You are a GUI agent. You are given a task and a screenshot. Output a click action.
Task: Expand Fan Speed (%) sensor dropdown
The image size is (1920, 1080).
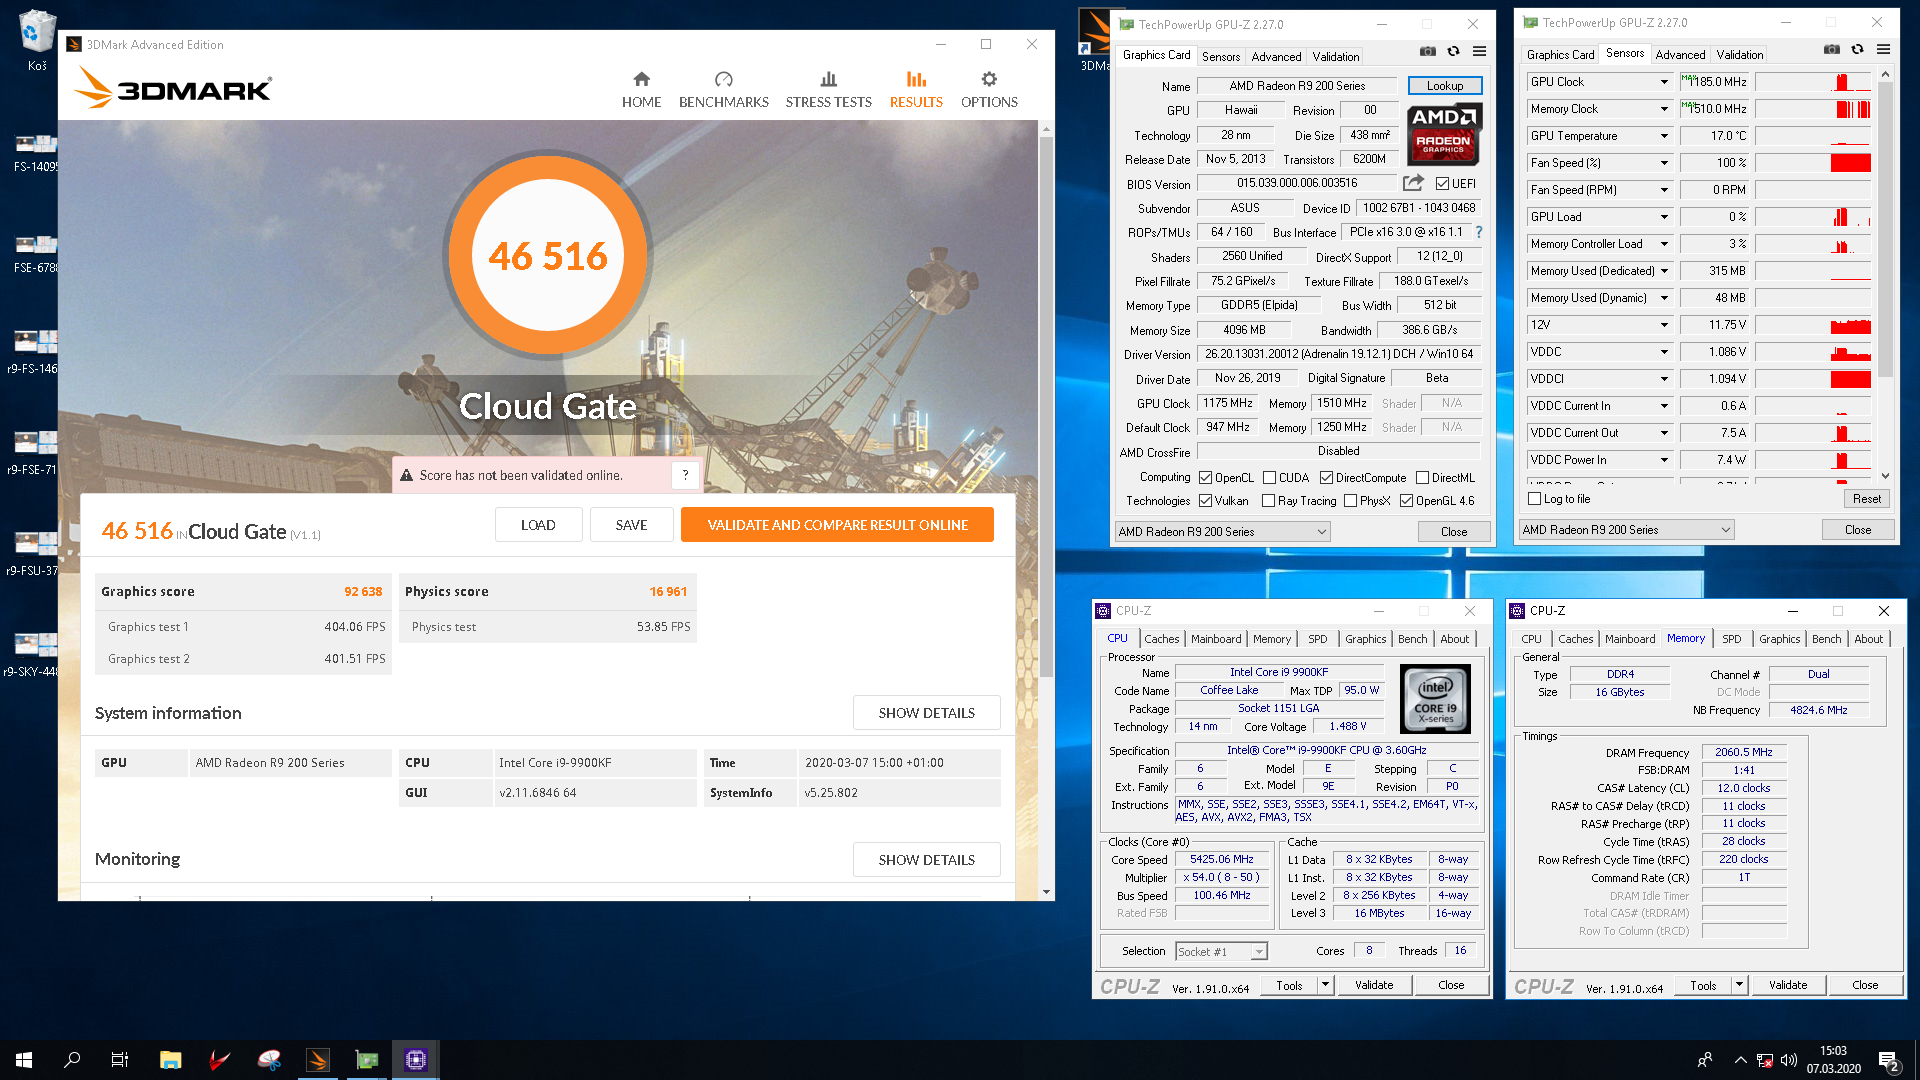click(1664, 163)
